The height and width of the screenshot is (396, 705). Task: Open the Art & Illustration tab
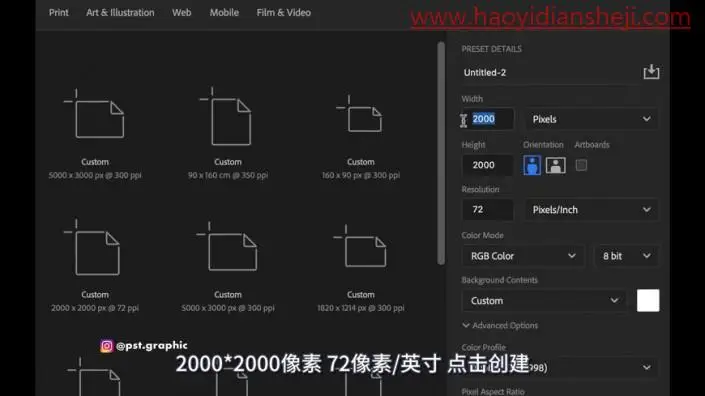[x=120, y=13]
